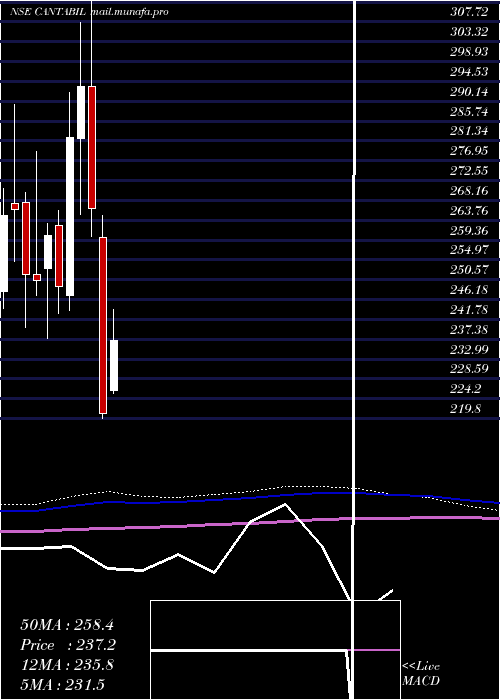Click the <<Live MACD label
500x700 pixels.
click(421, 673)
